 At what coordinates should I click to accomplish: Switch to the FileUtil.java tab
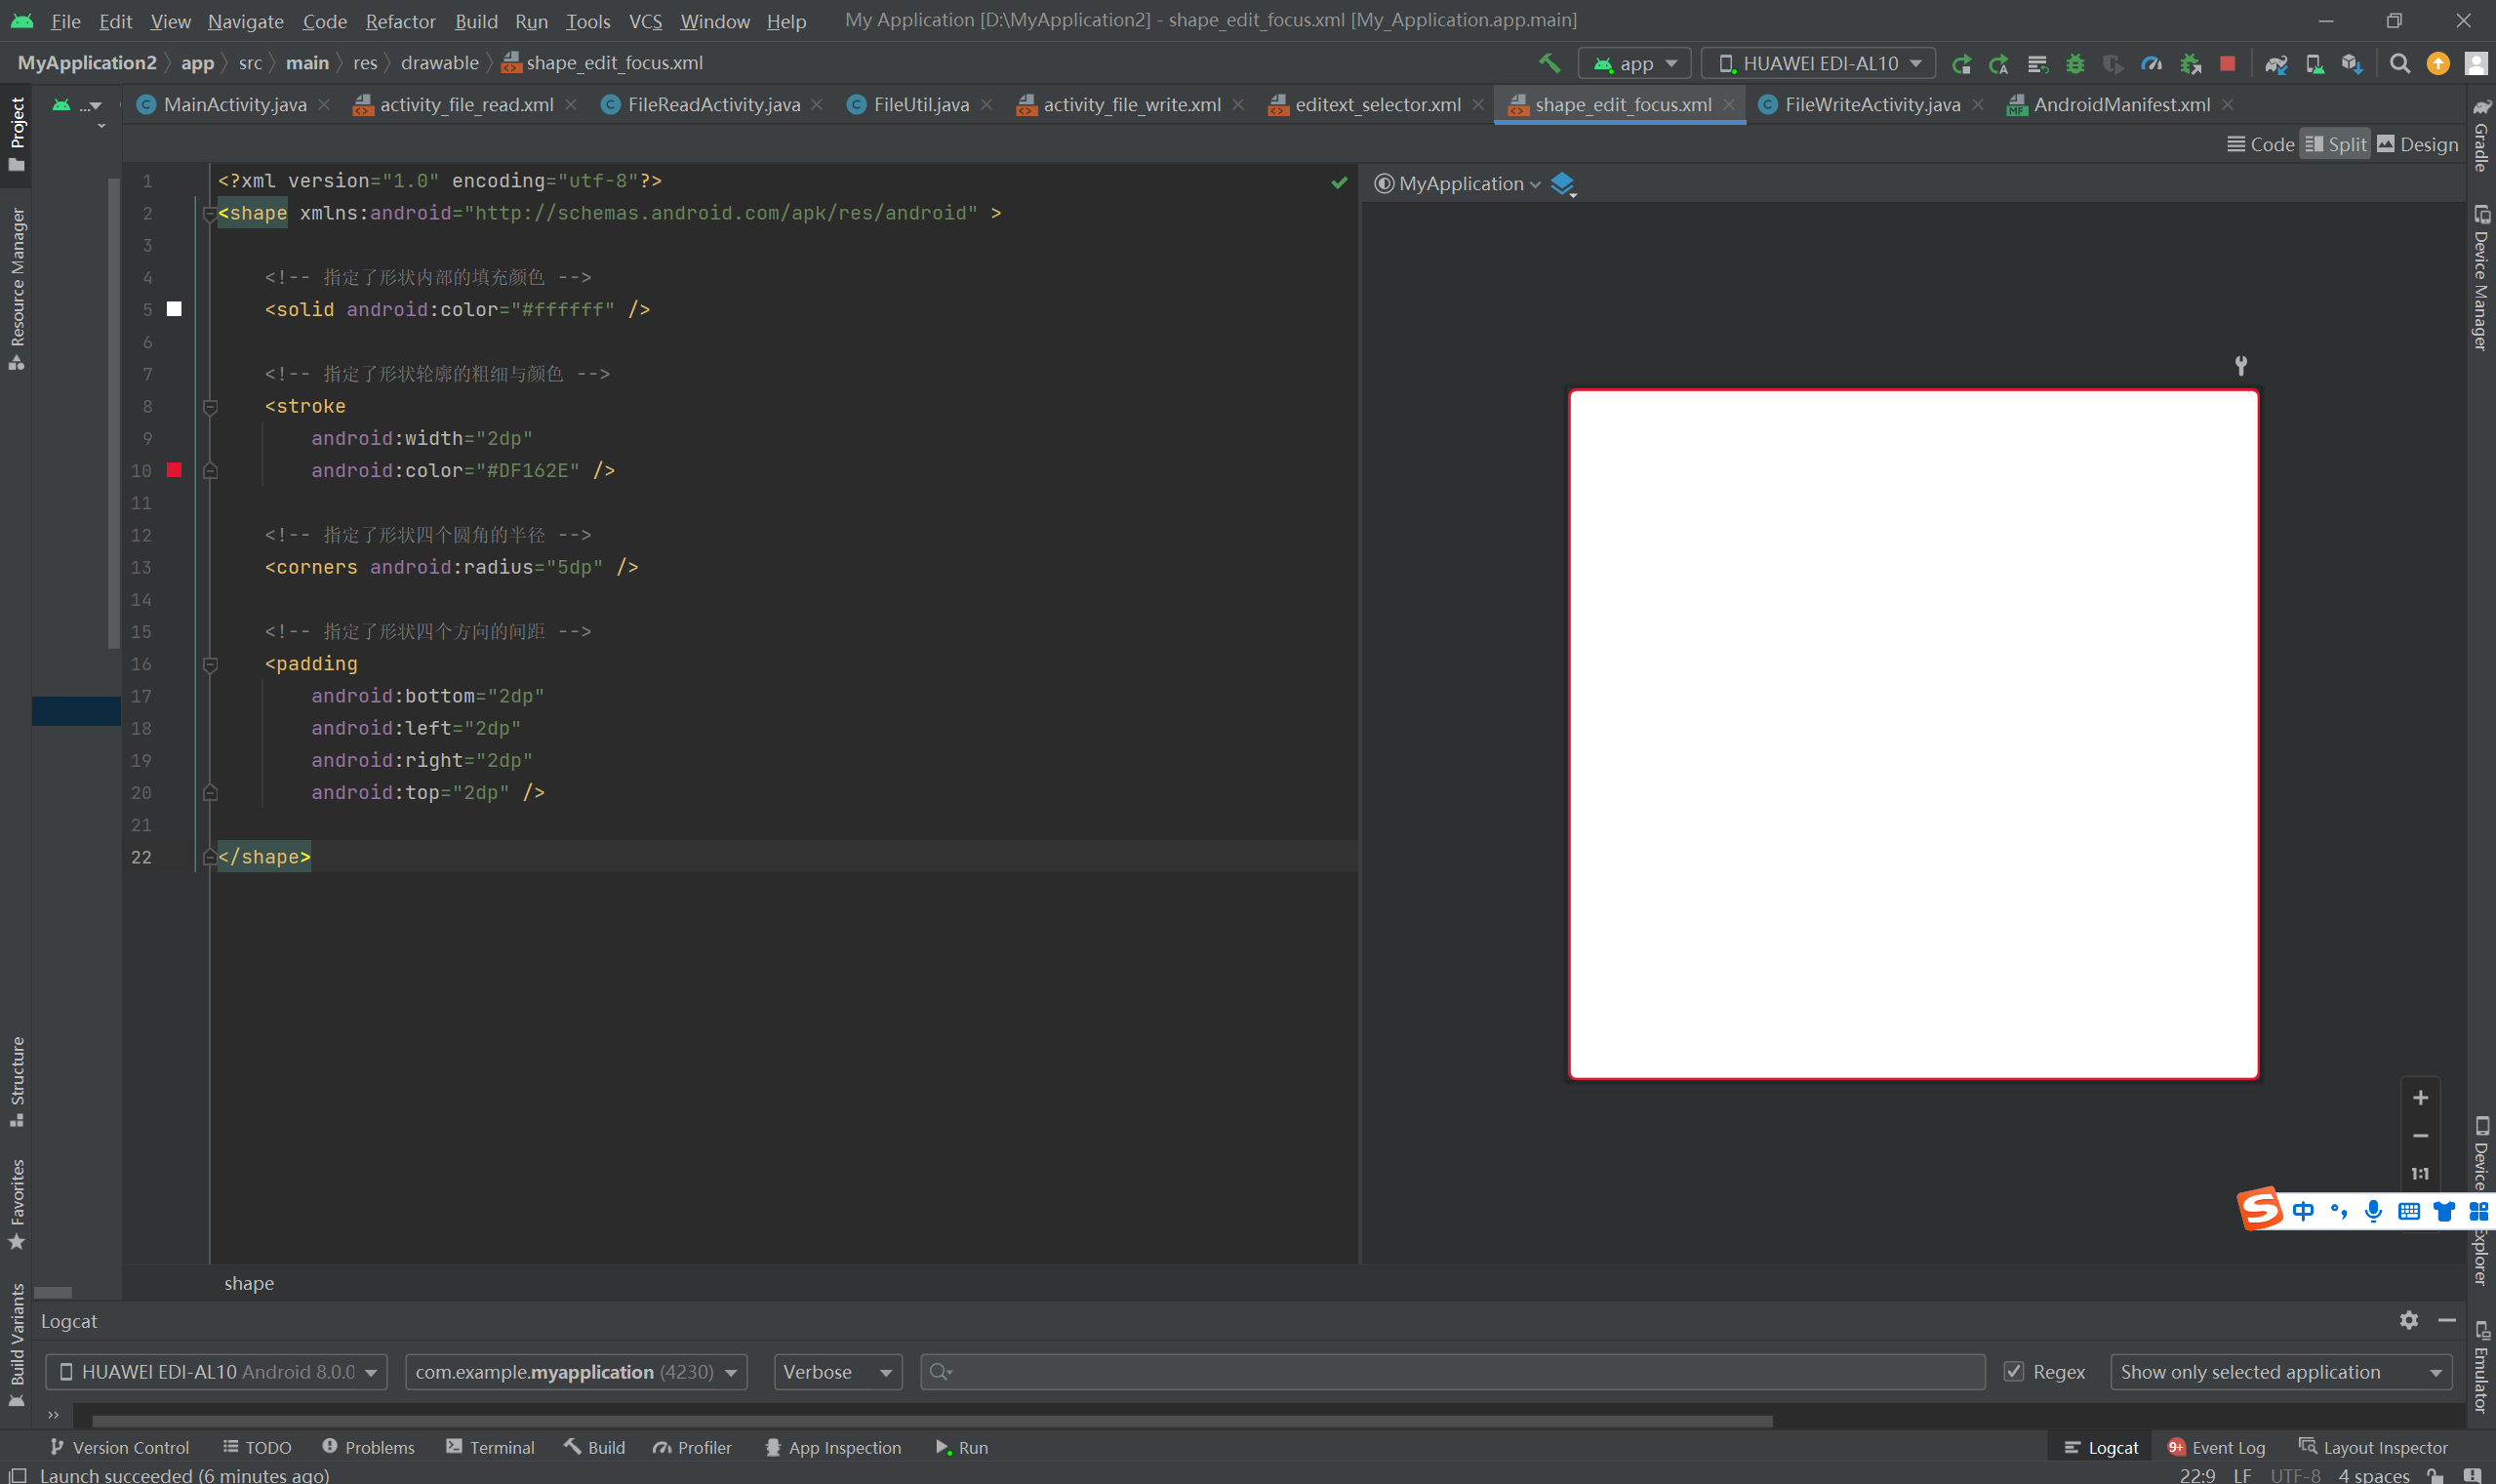coord(920,104)
